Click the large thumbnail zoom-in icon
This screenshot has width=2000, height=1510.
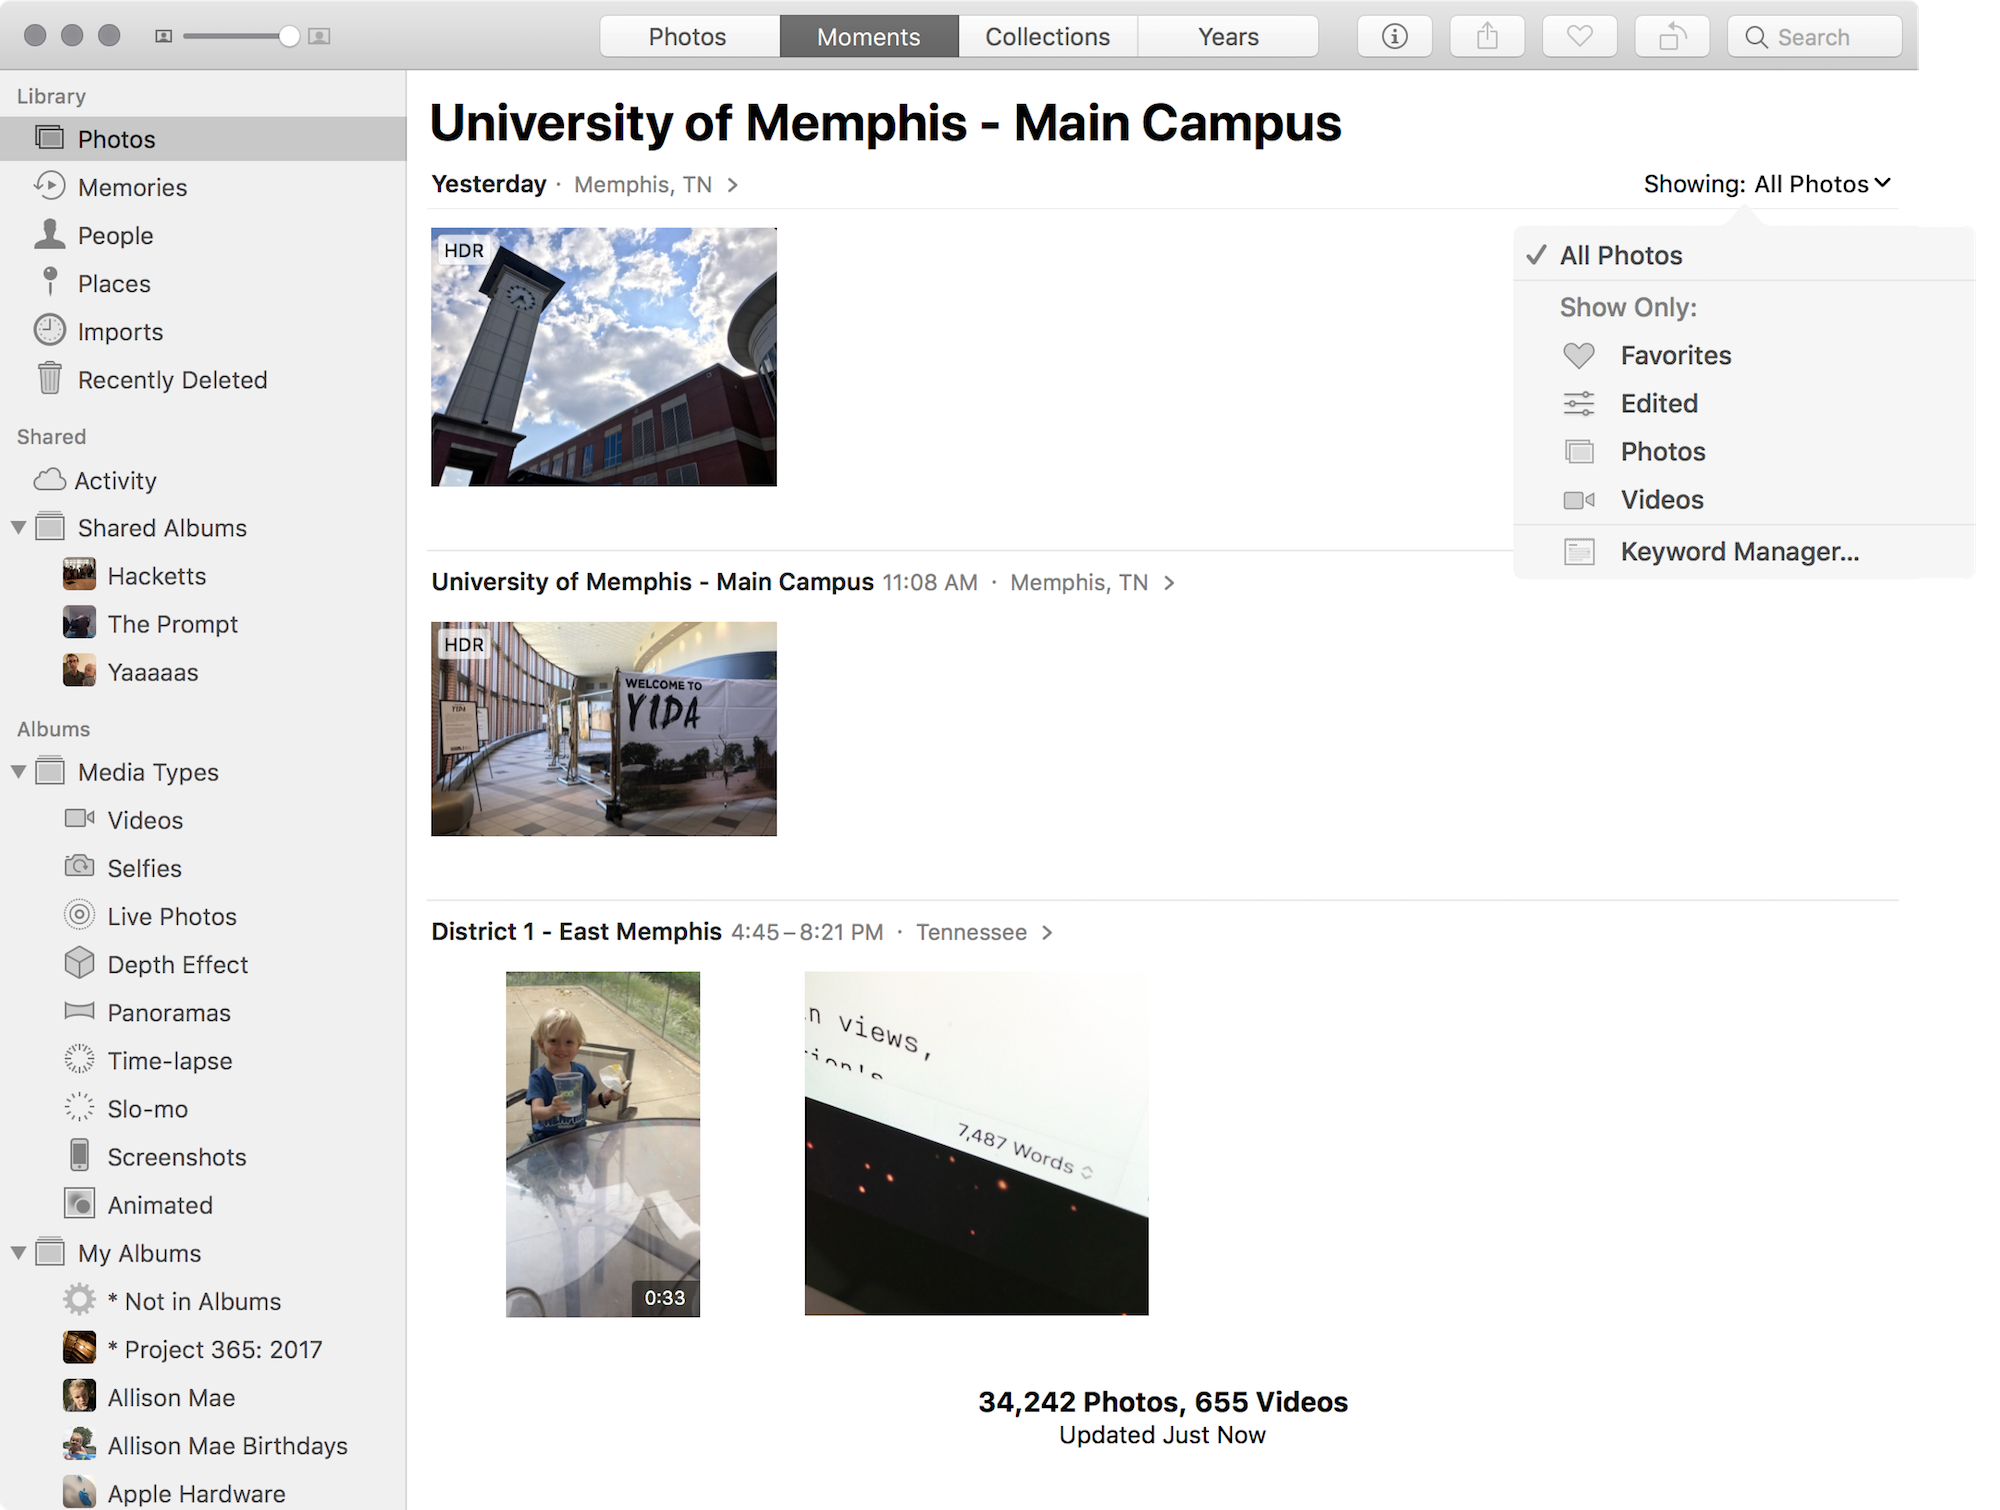point(319,36)
